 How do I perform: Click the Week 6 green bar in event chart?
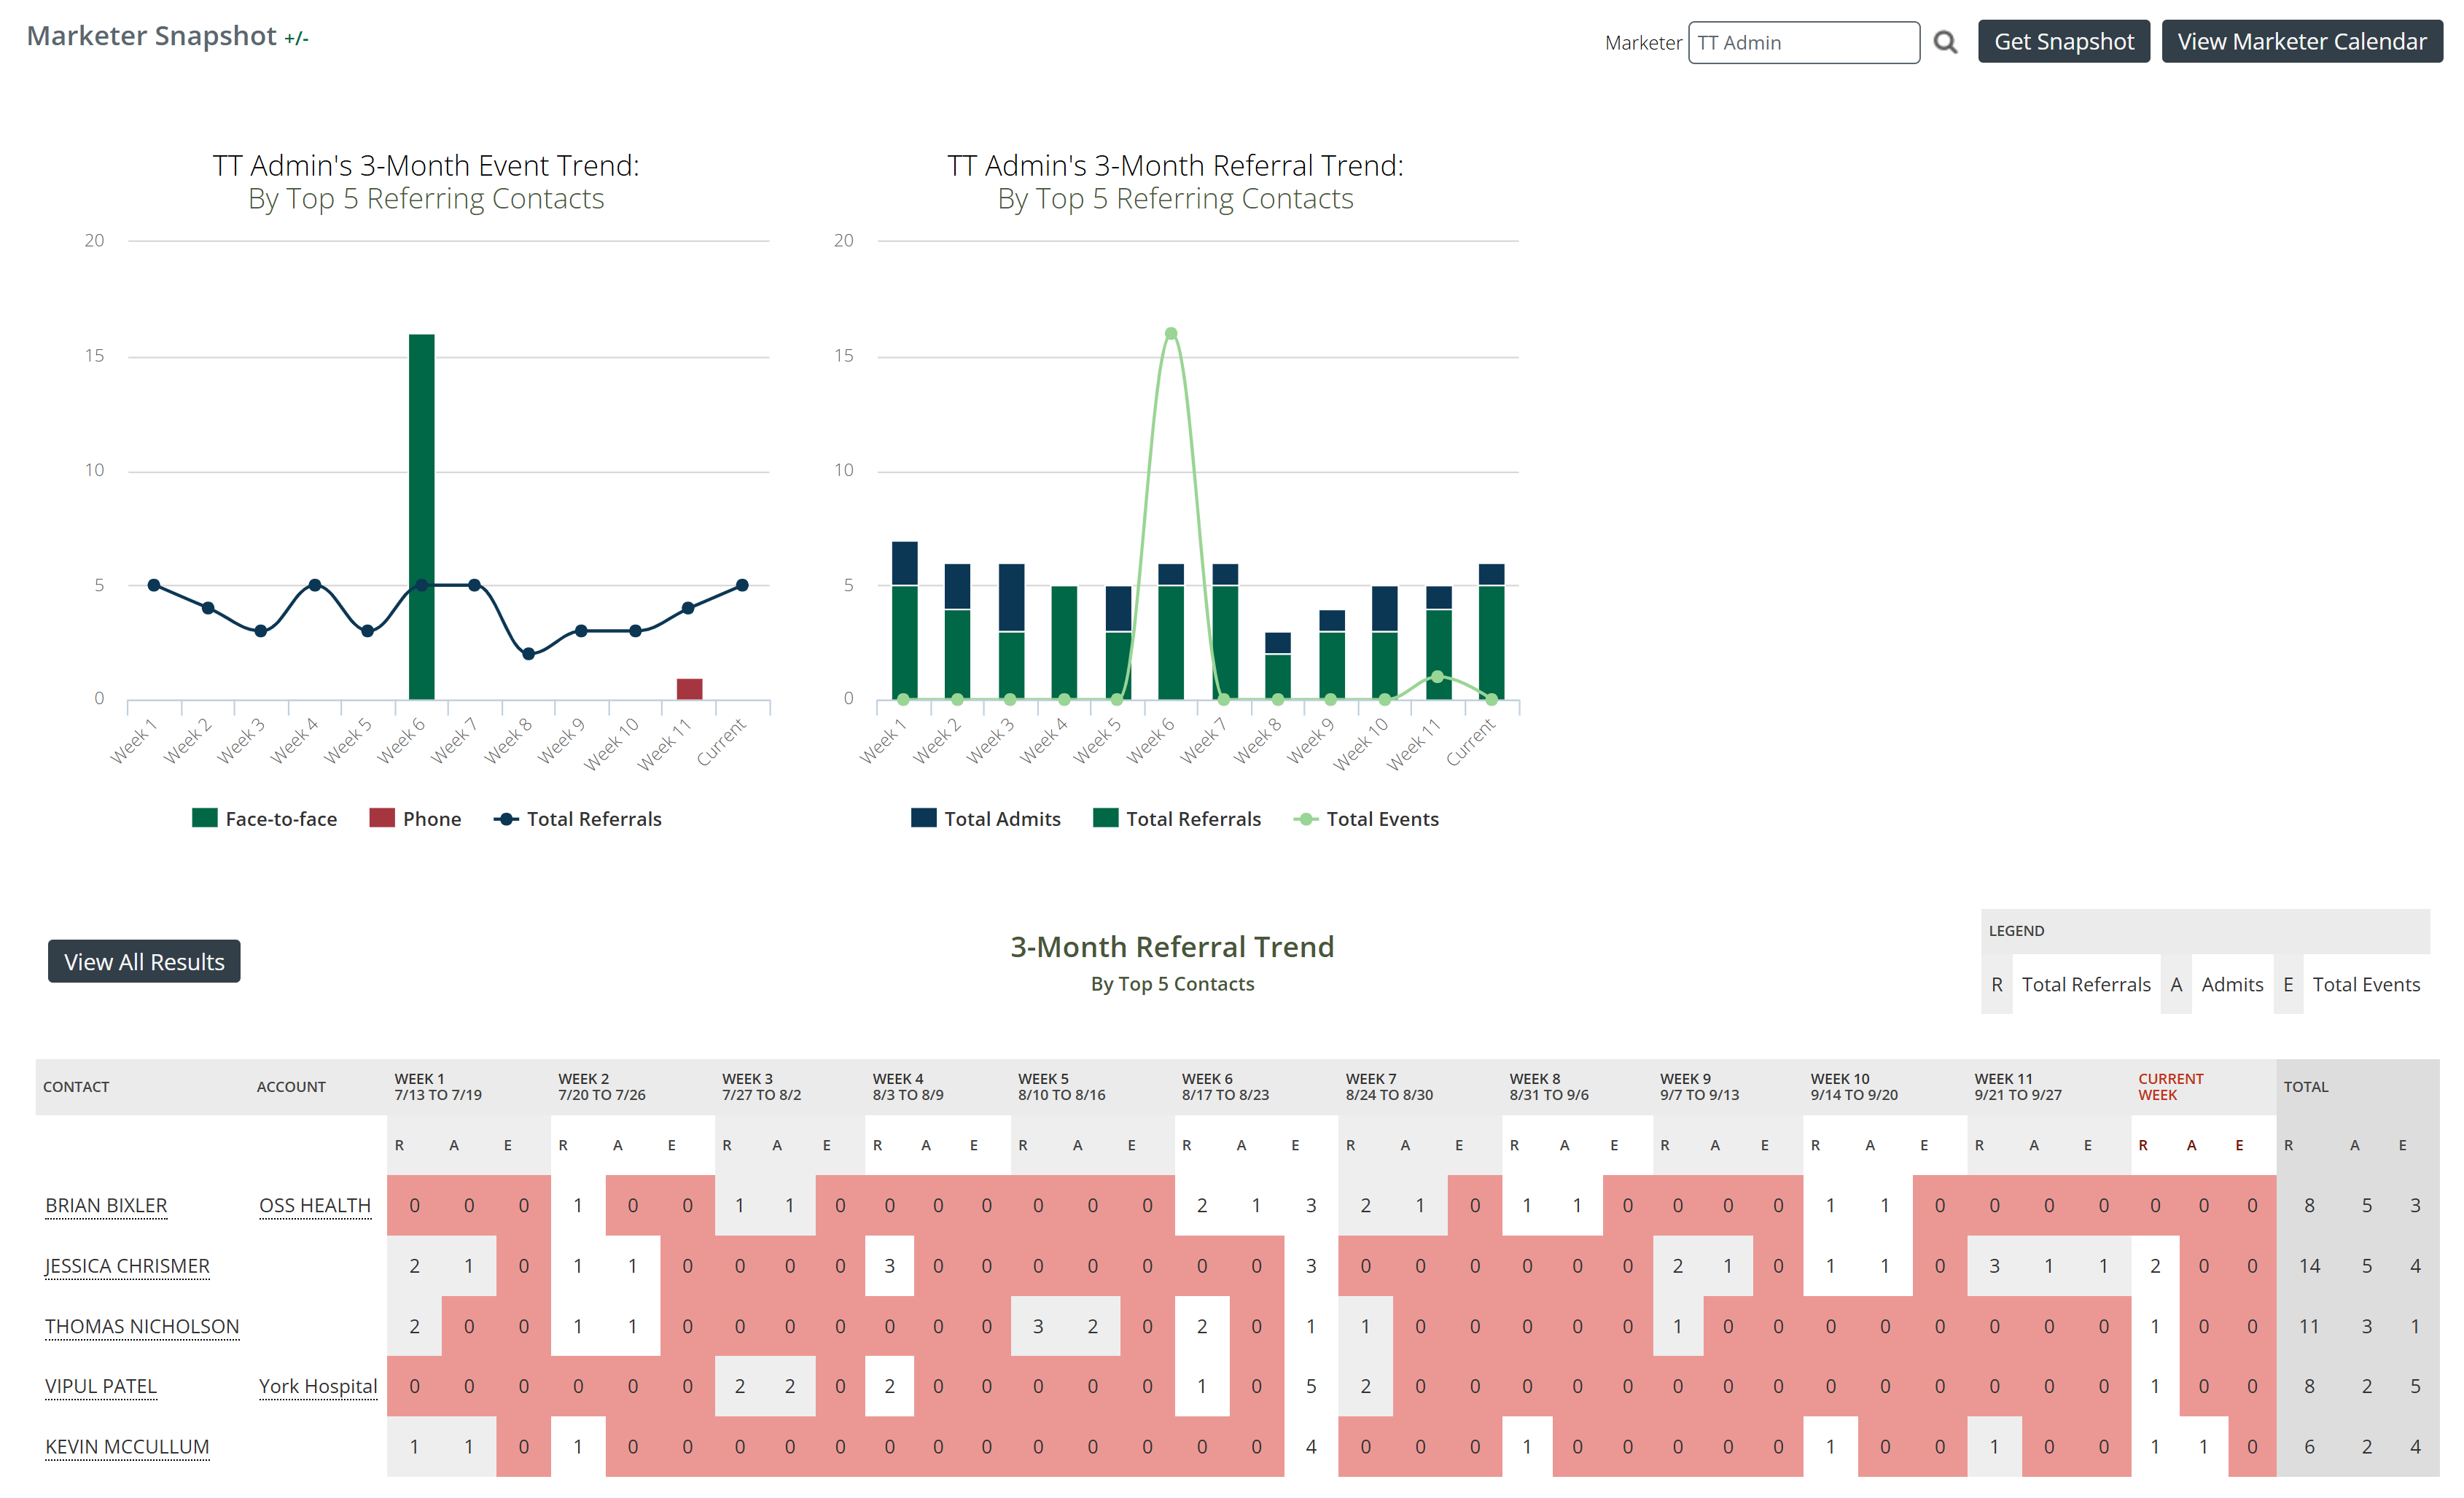click(x=421, y=516)
